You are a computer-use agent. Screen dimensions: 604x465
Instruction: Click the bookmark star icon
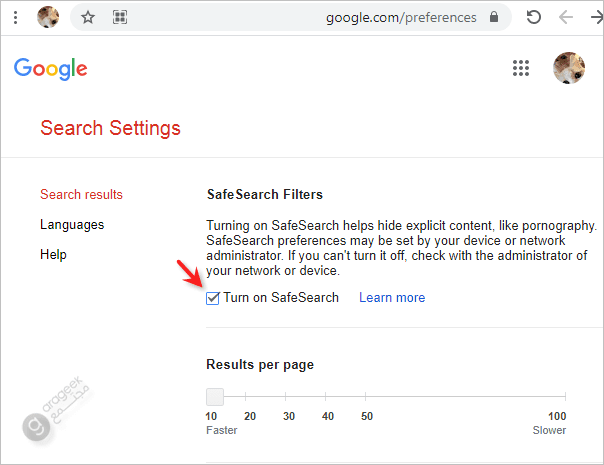coord(87,17)
